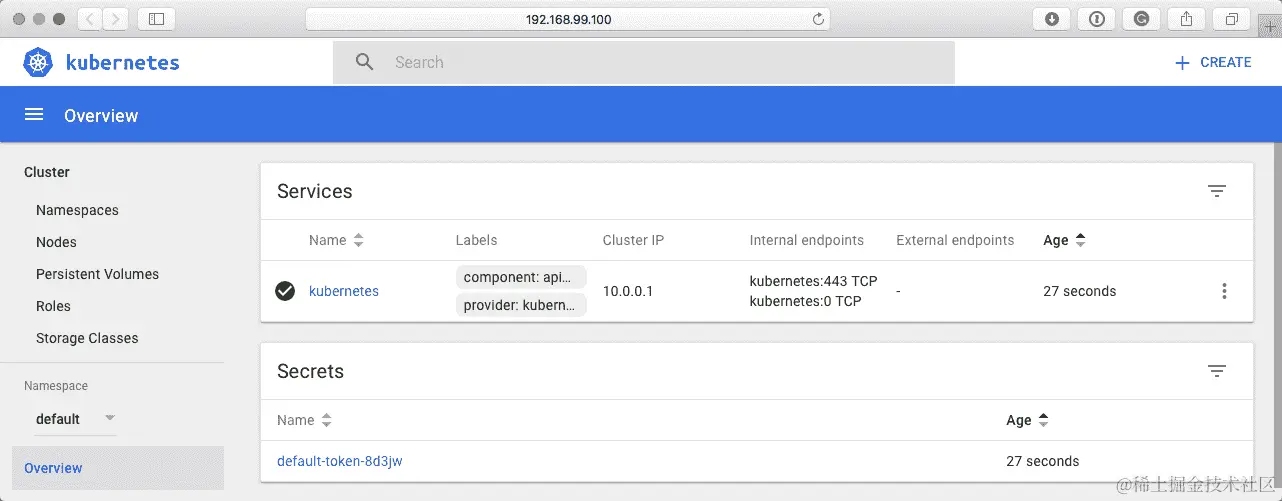Click the Cluster sidebar heading
The image size is (1282, 501).
pyautogui.click(x=47, y=172)
